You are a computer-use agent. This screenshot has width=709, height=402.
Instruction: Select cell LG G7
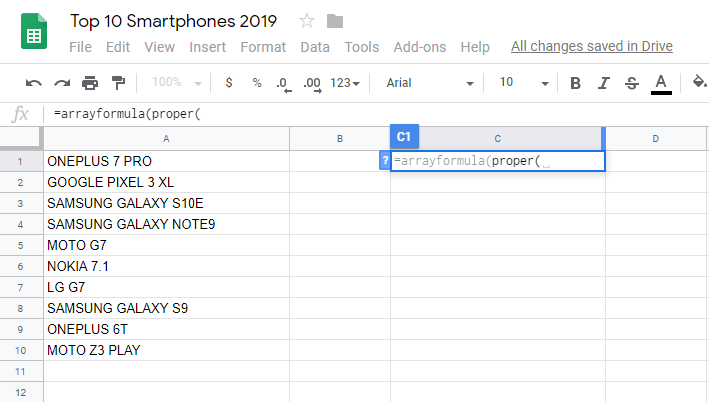pos(166,288)
